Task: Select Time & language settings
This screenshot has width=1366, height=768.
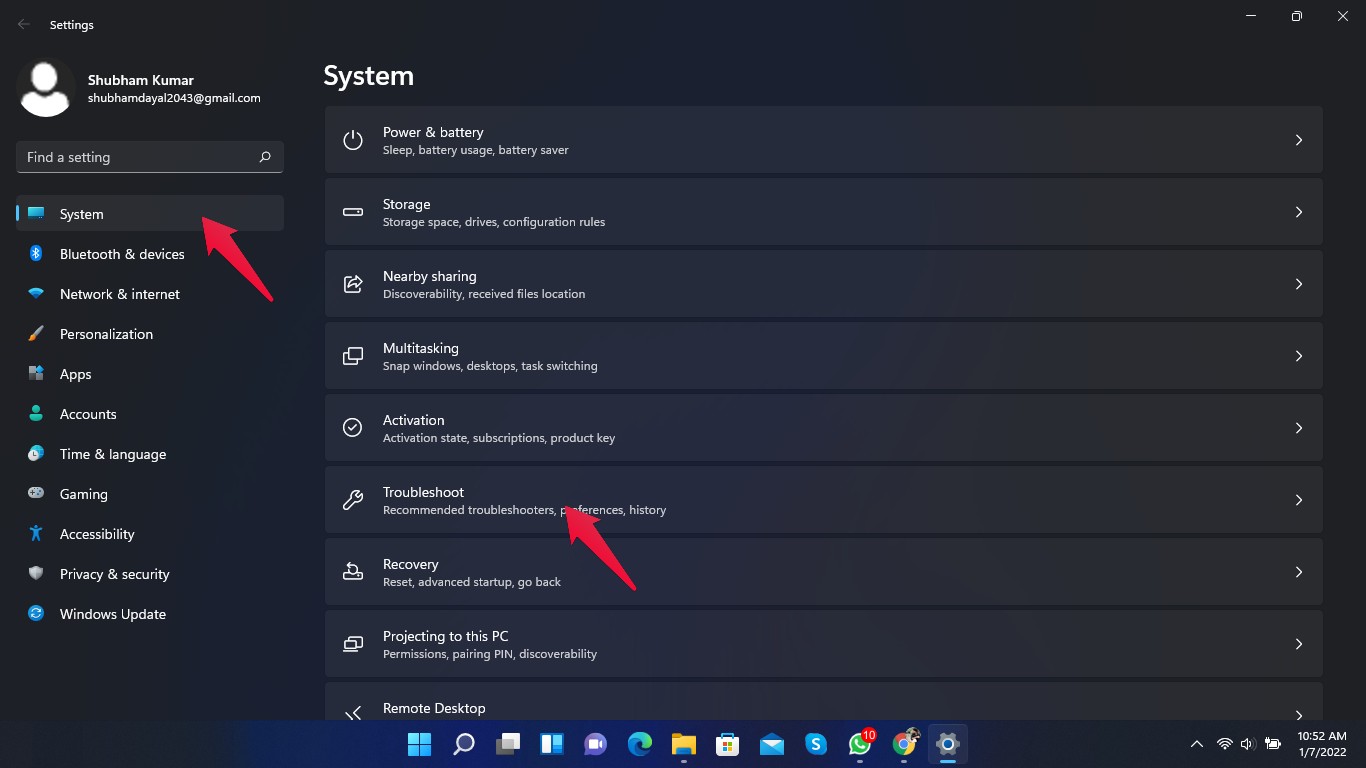Action: pos(112,454)
